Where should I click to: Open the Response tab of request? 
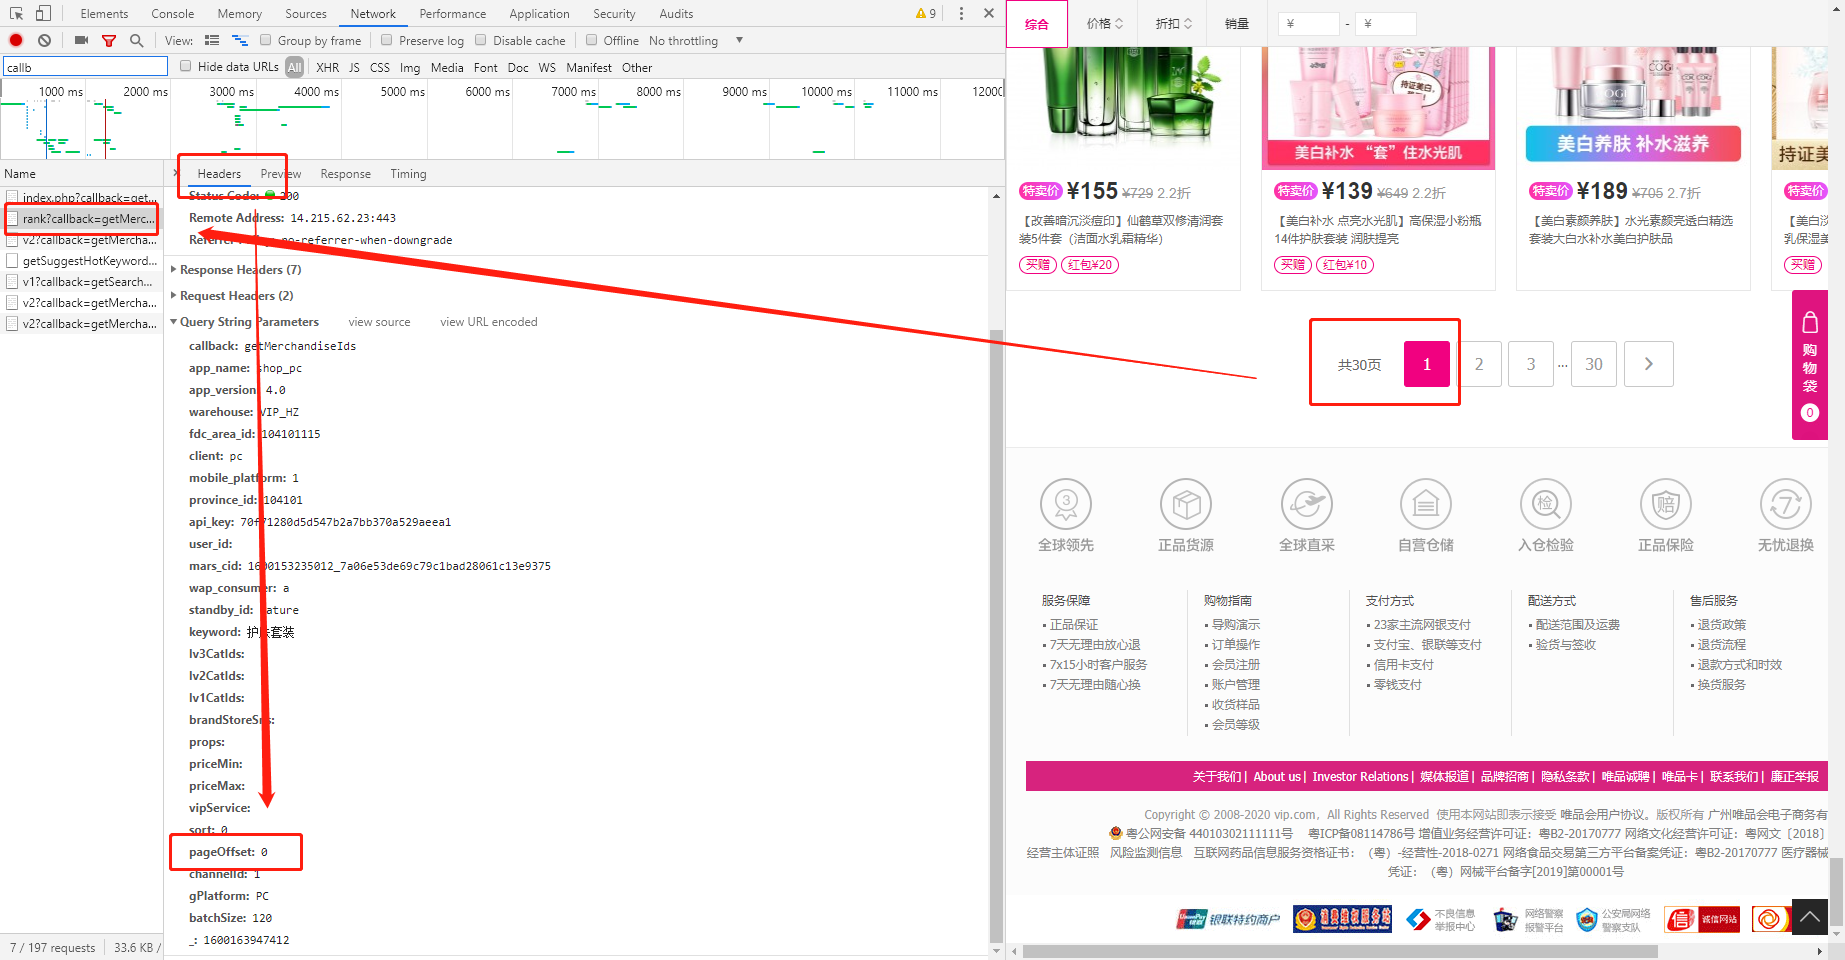click(345, 174)
